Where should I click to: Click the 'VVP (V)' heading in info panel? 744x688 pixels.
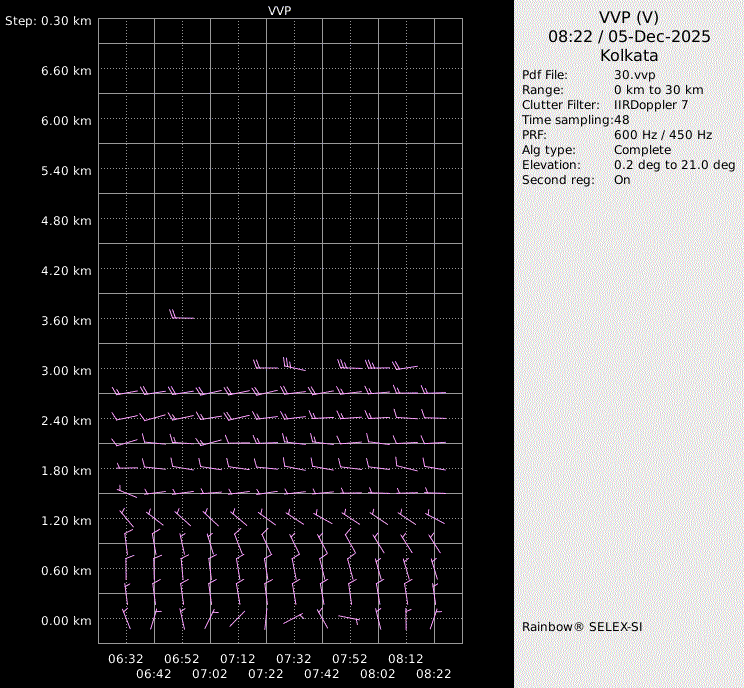coord(629,17)
